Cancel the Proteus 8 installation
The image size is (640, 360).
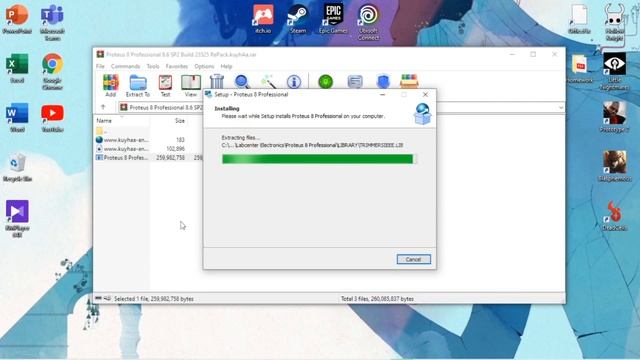click(413, 259)
